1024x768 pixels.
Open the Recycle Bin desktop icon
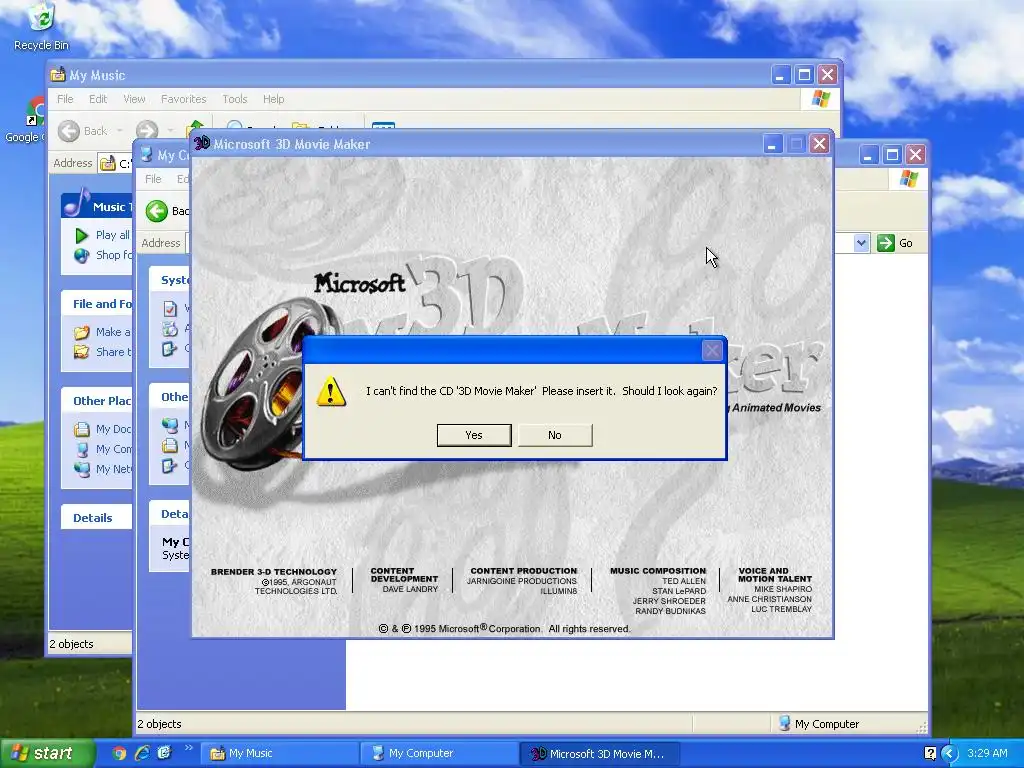click(x=41, y=26)
